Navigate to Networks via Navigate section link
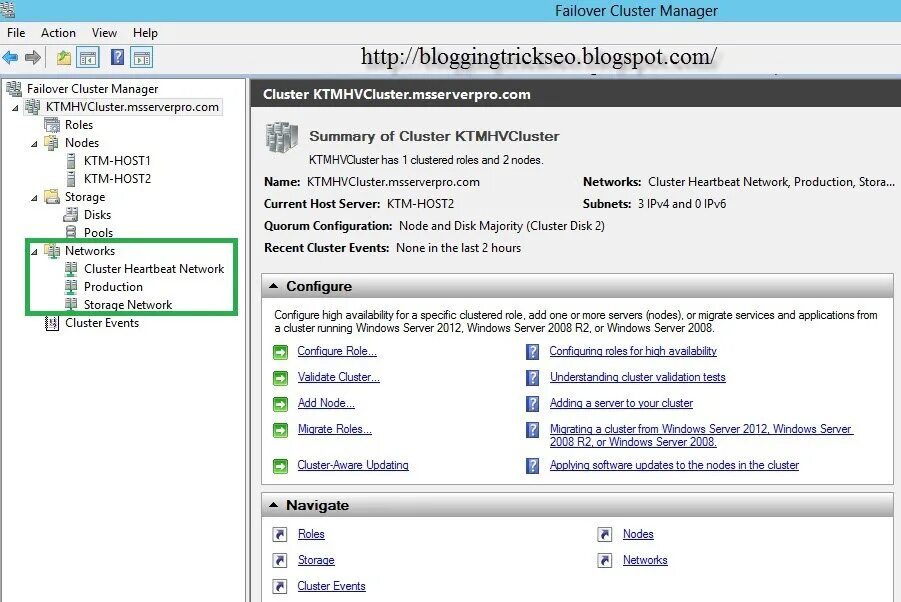The width and height of the screenshot is (901, 602). coord(645,559)
